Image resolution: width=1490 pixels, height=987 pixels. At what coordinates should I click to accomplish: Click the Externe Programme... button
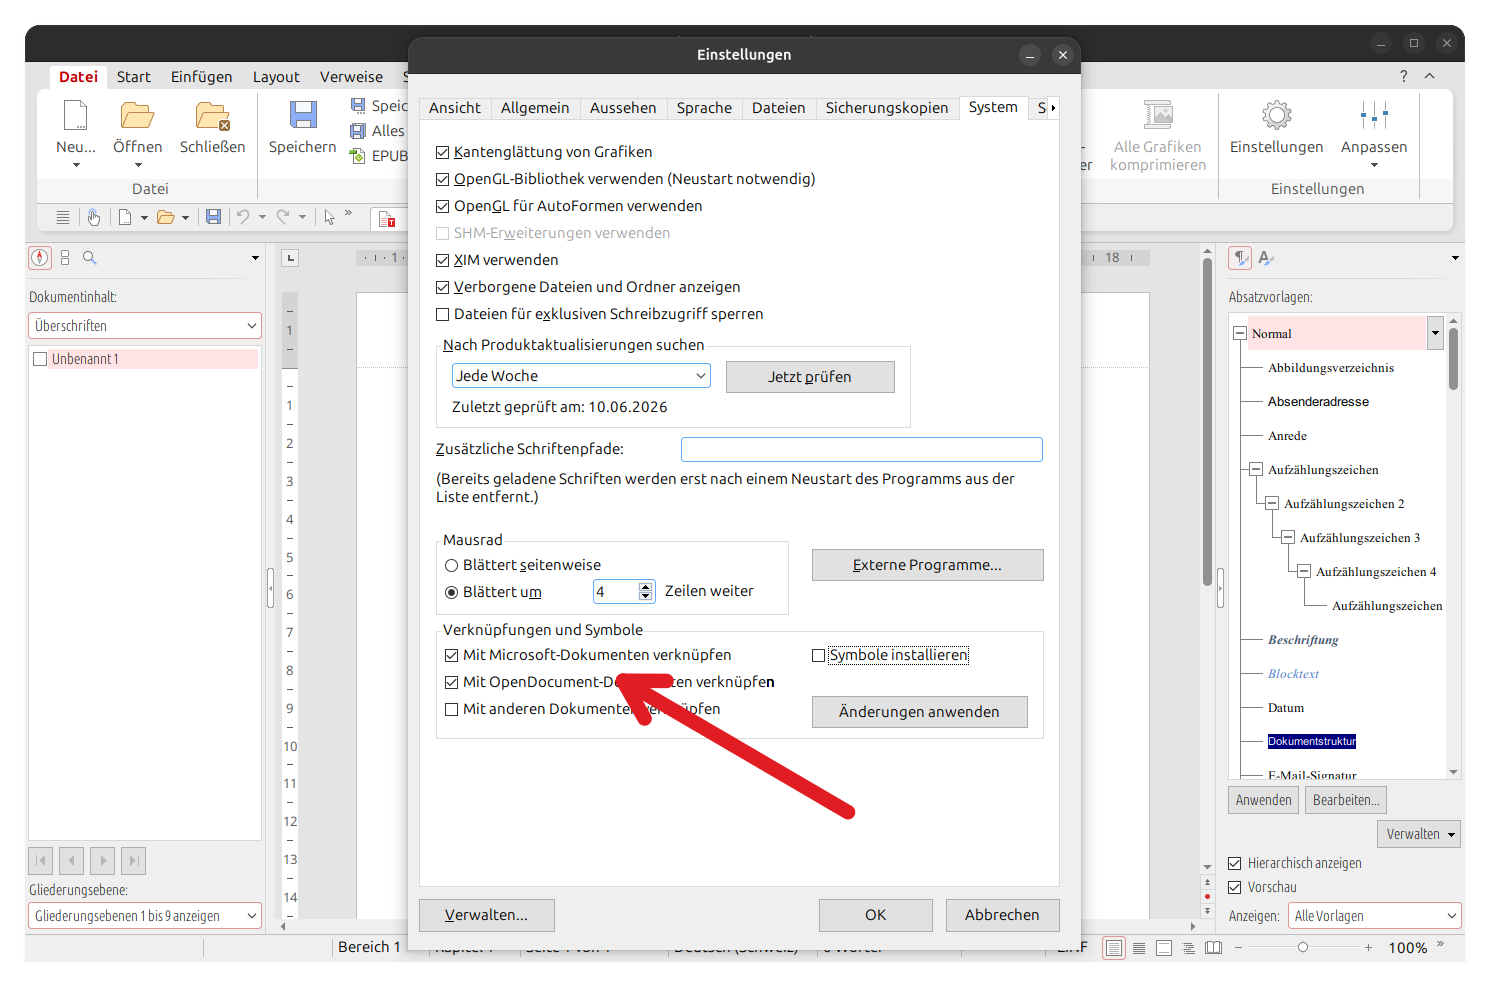(927, 565)
